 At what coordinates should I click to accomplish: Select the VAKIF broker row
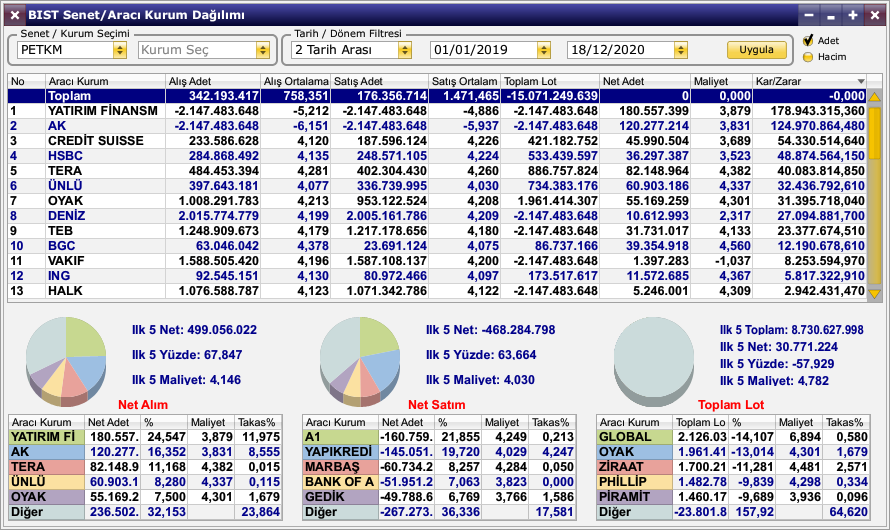(437, 261)
